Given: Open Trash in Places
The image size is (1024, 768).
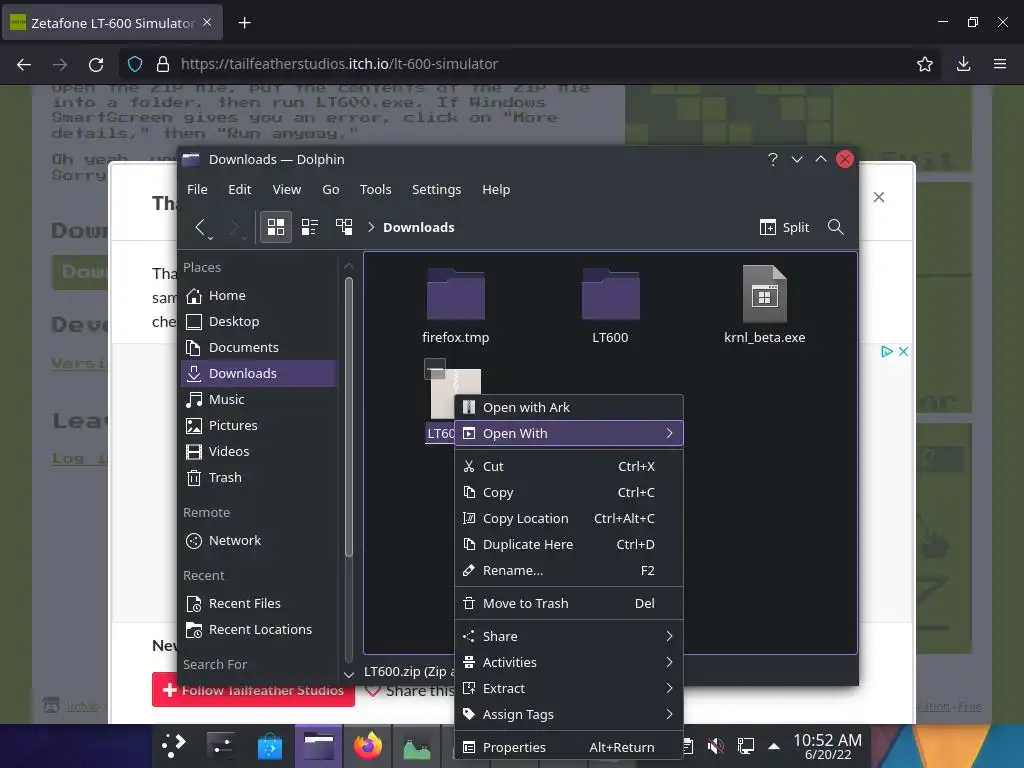Looking at the screenshot, I should (259, 478).
